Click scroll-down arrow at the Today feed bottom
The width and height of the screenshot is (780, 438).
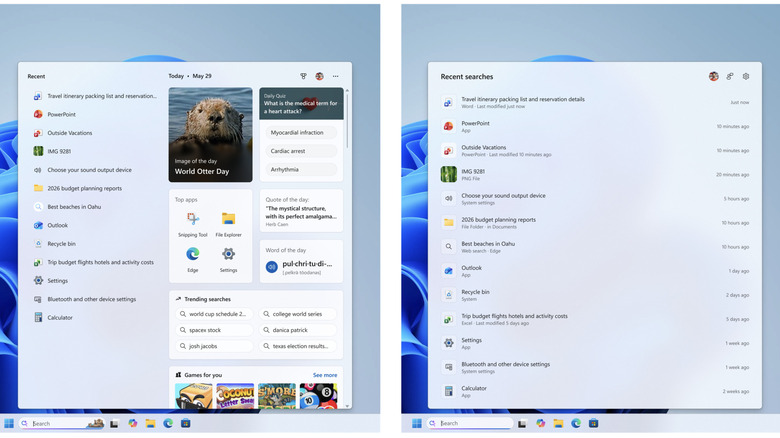(347, 406)
